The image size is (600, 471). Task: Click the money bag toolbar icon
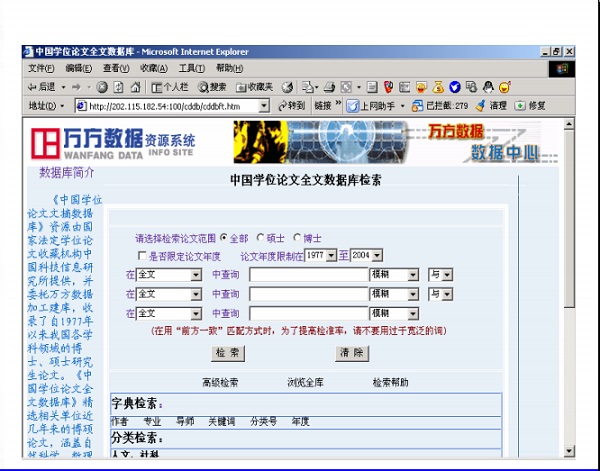[x=438, y=87]
